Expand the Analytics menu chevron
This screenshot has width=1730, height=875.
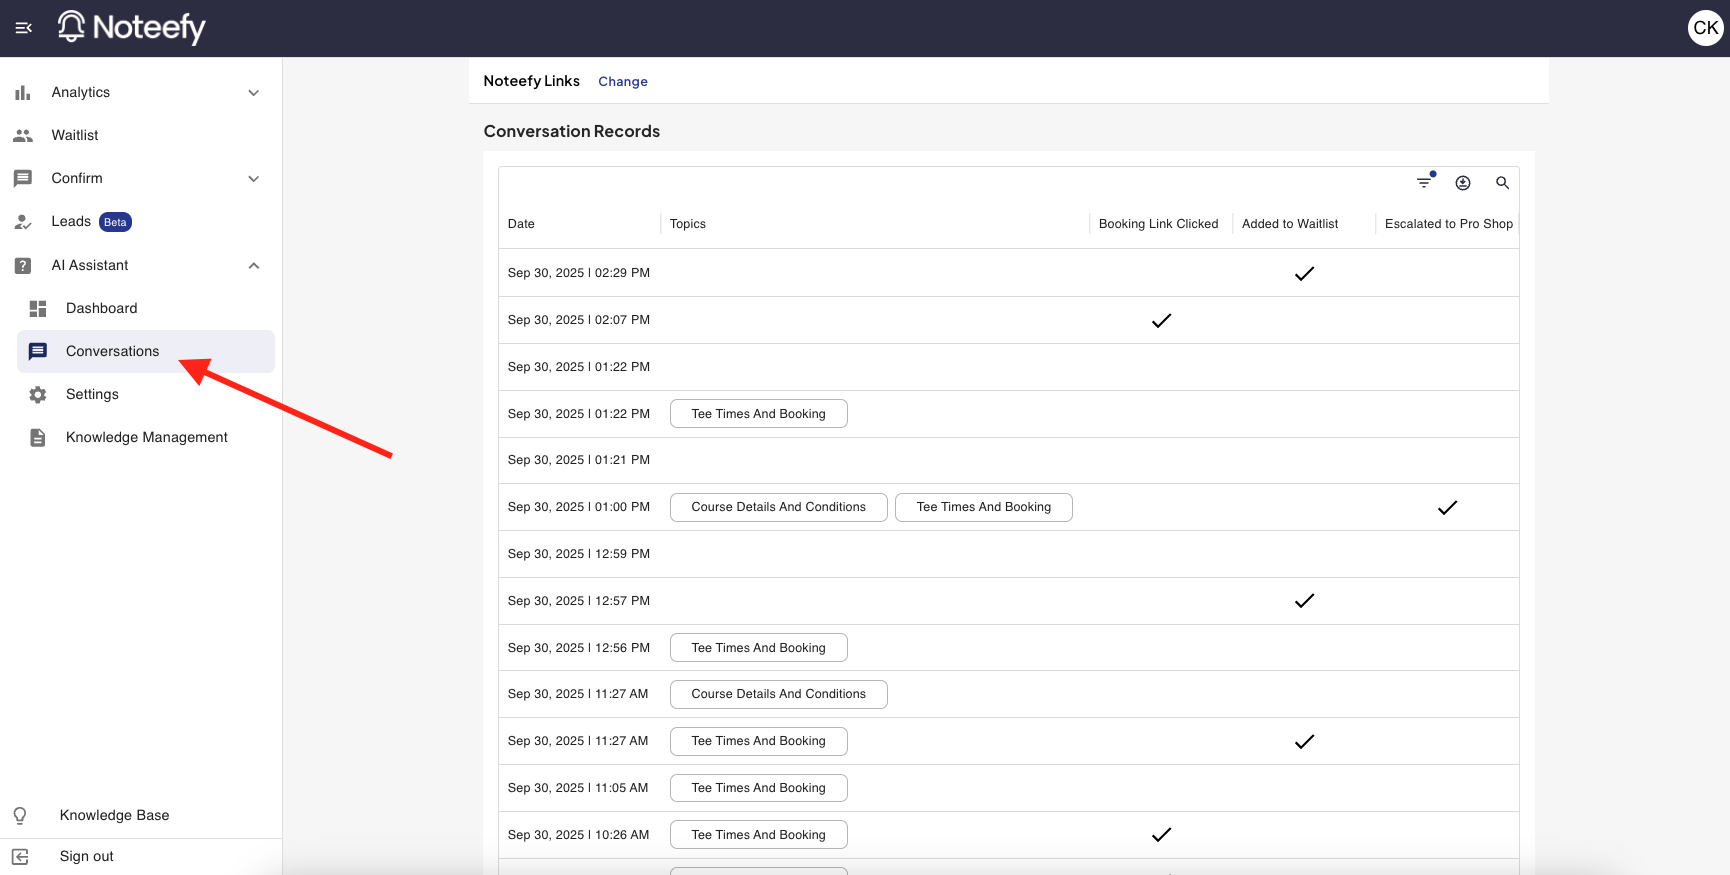(x=254, y=93)
